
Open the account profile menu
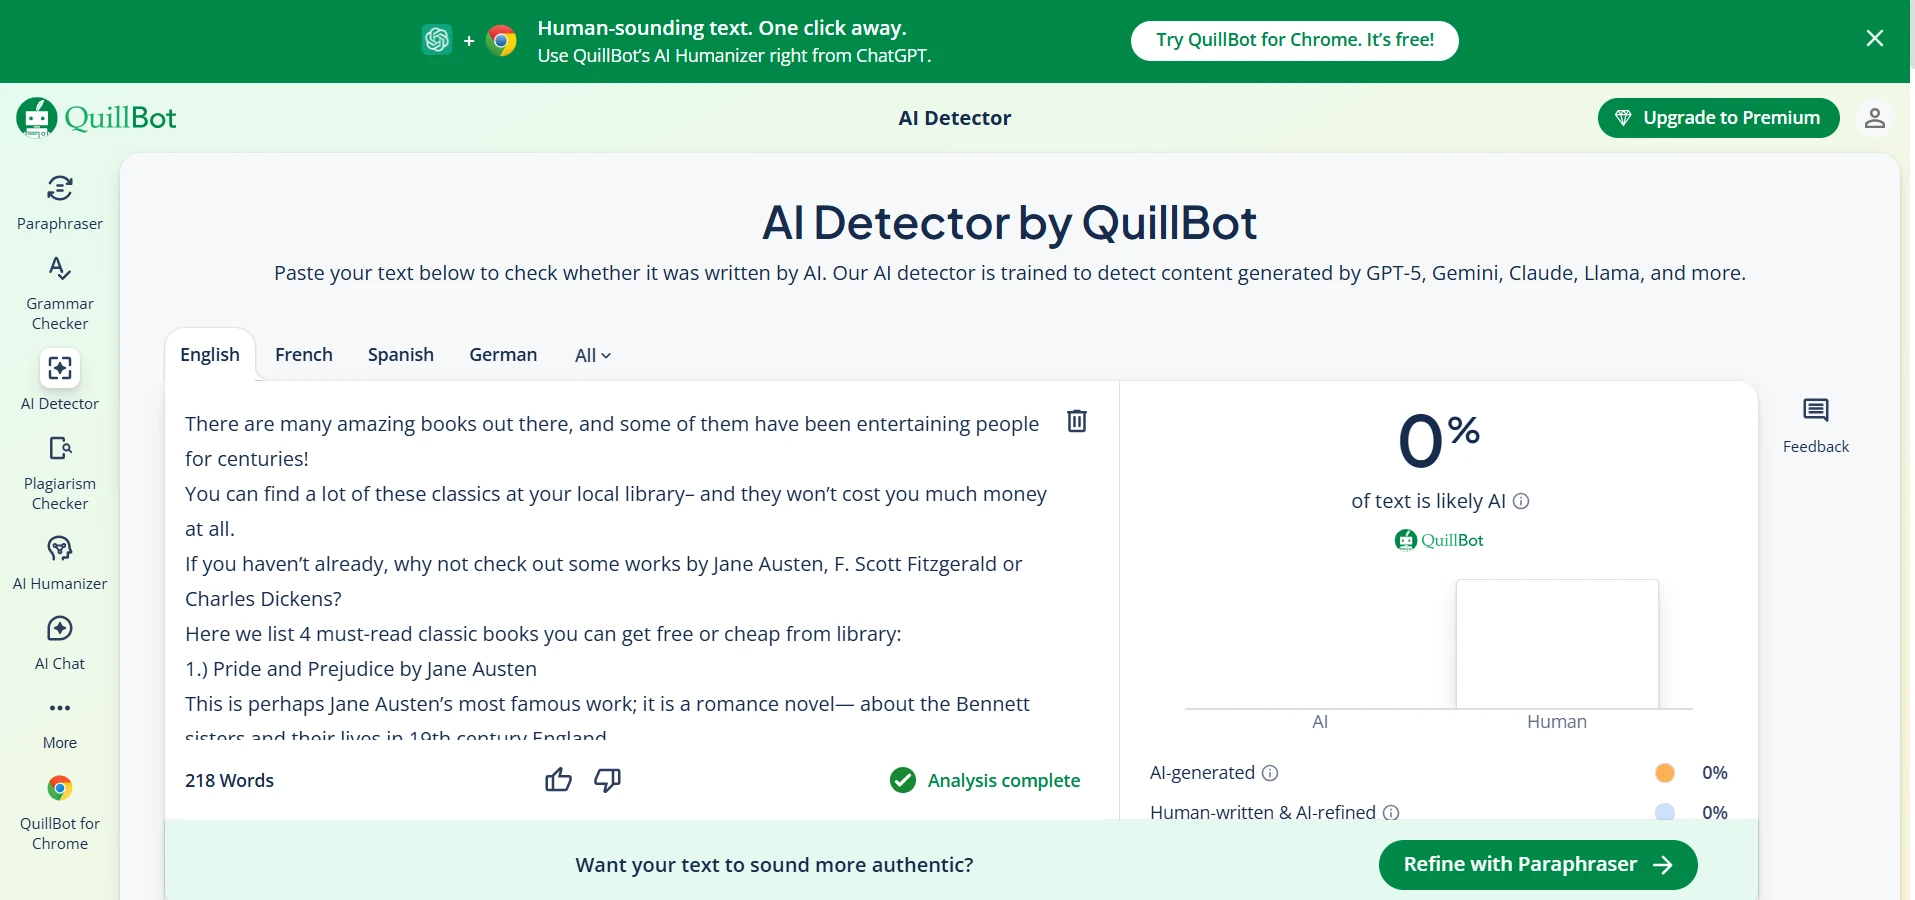pos(1876,118)
